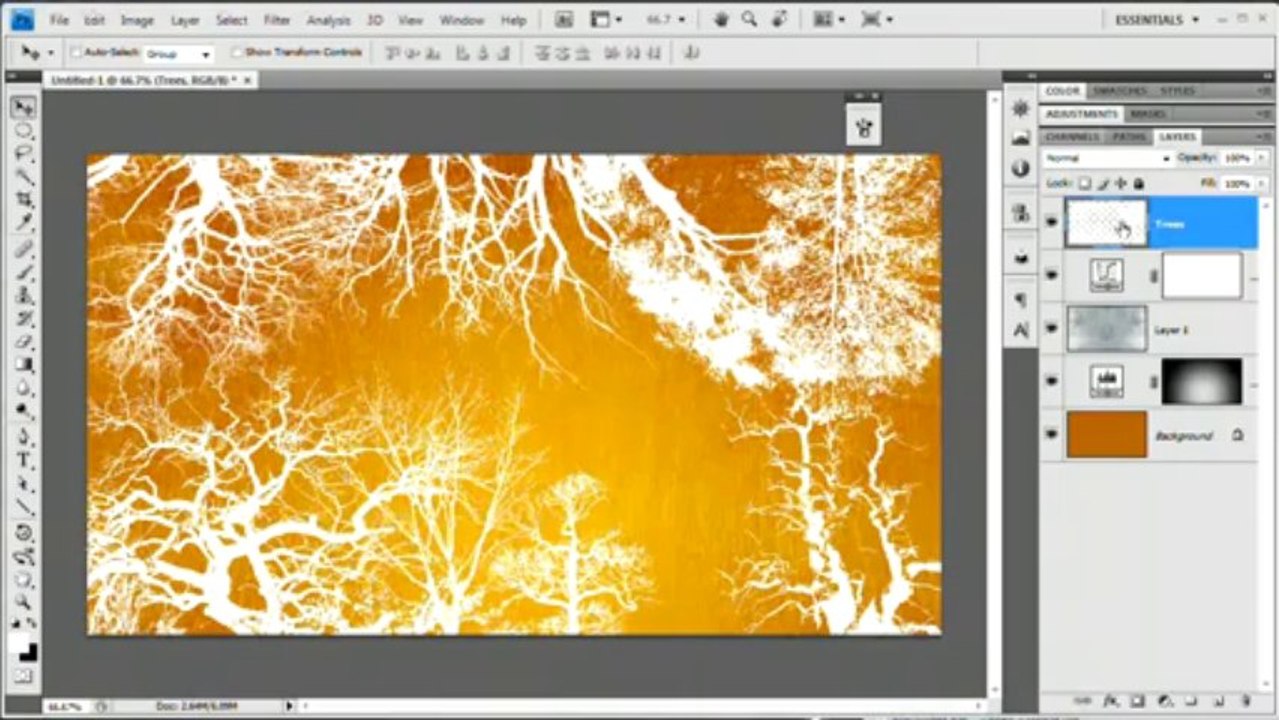Viewport: 1279px width, 720px height.
Task: Enable Show Transform Controls checkbox
Action: pyautogui.click(x=236, y=53)
